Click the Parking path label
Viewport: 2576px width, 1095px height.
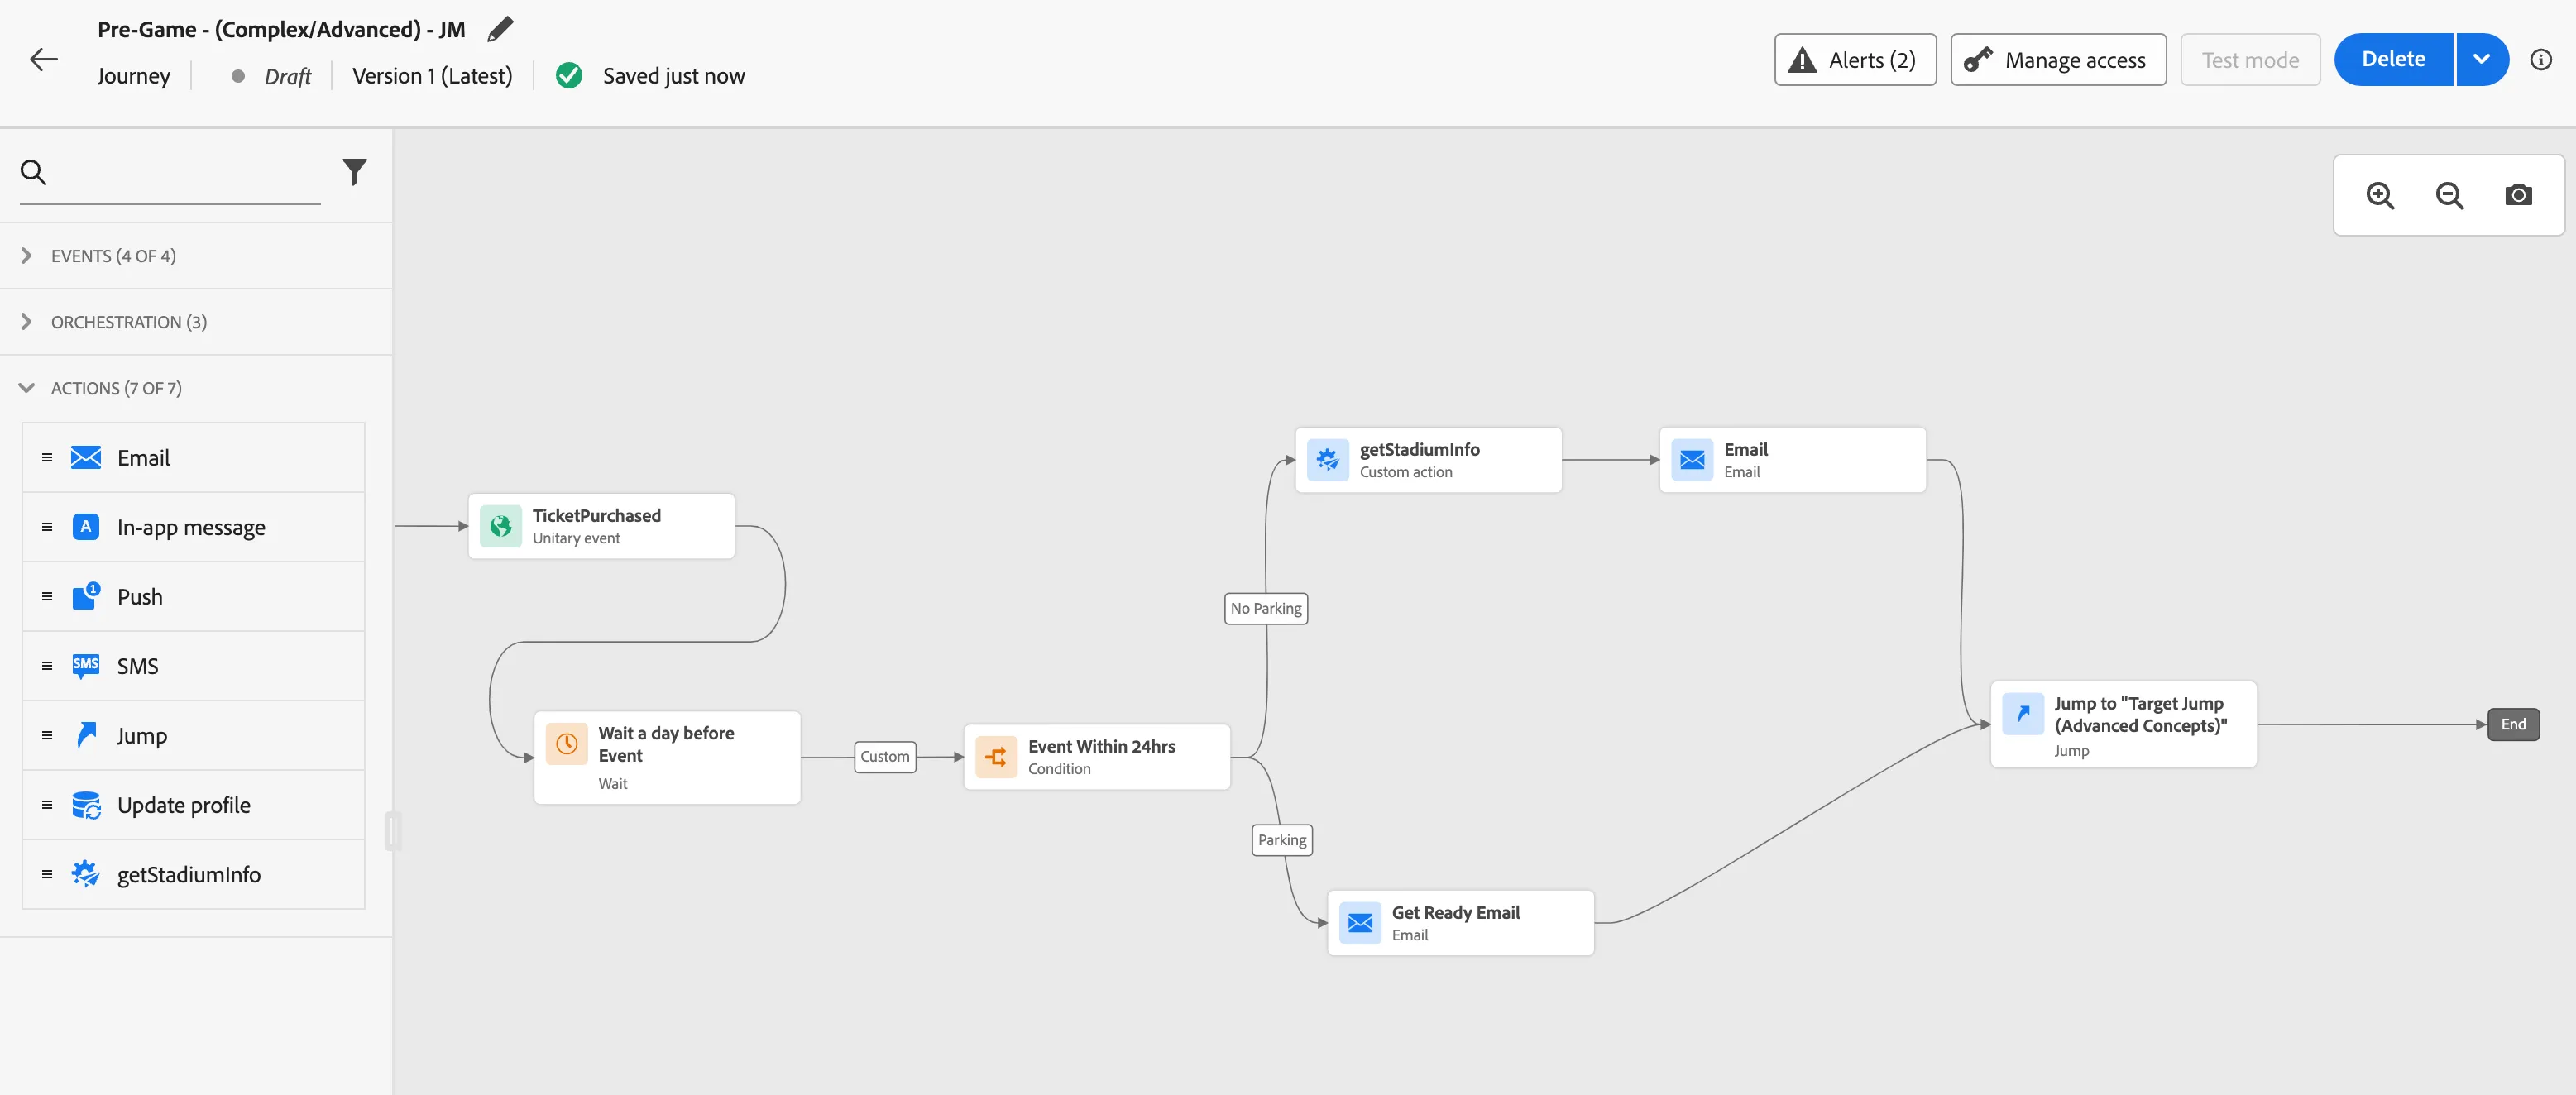(1282, 840)
